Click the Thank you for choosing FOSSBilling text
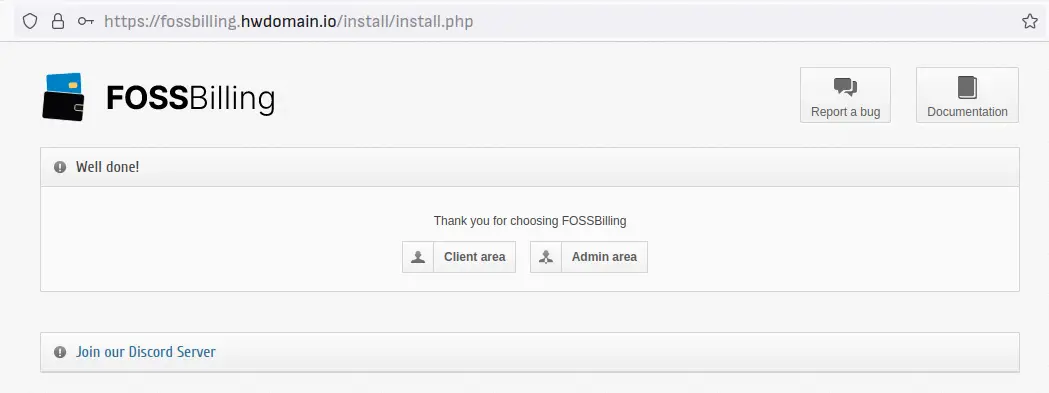The height and width of the screenshot is (393, 1049). click(x=530, y=221)
